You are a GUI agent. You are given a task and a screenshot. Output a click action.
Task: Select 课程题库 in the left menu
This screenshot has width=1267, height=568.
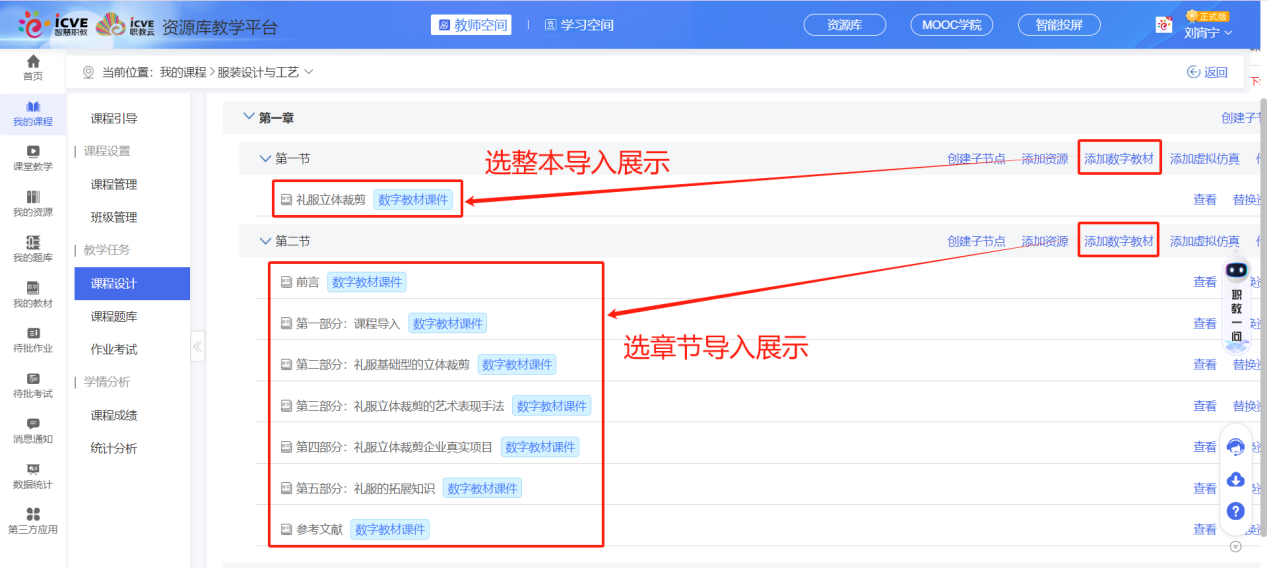pos(114,316)
